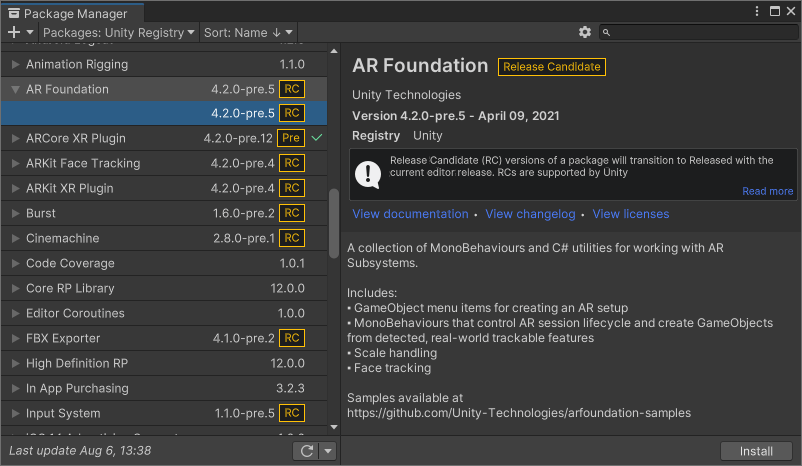This screenshot has width=802, height=466.
Task: Select the Animation Rigging package name
Action: click(x=77, y=64)
